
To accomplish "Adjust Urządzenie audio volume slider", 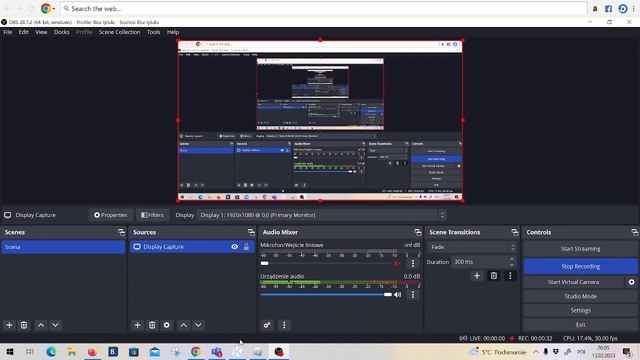I will click(326, 294).
